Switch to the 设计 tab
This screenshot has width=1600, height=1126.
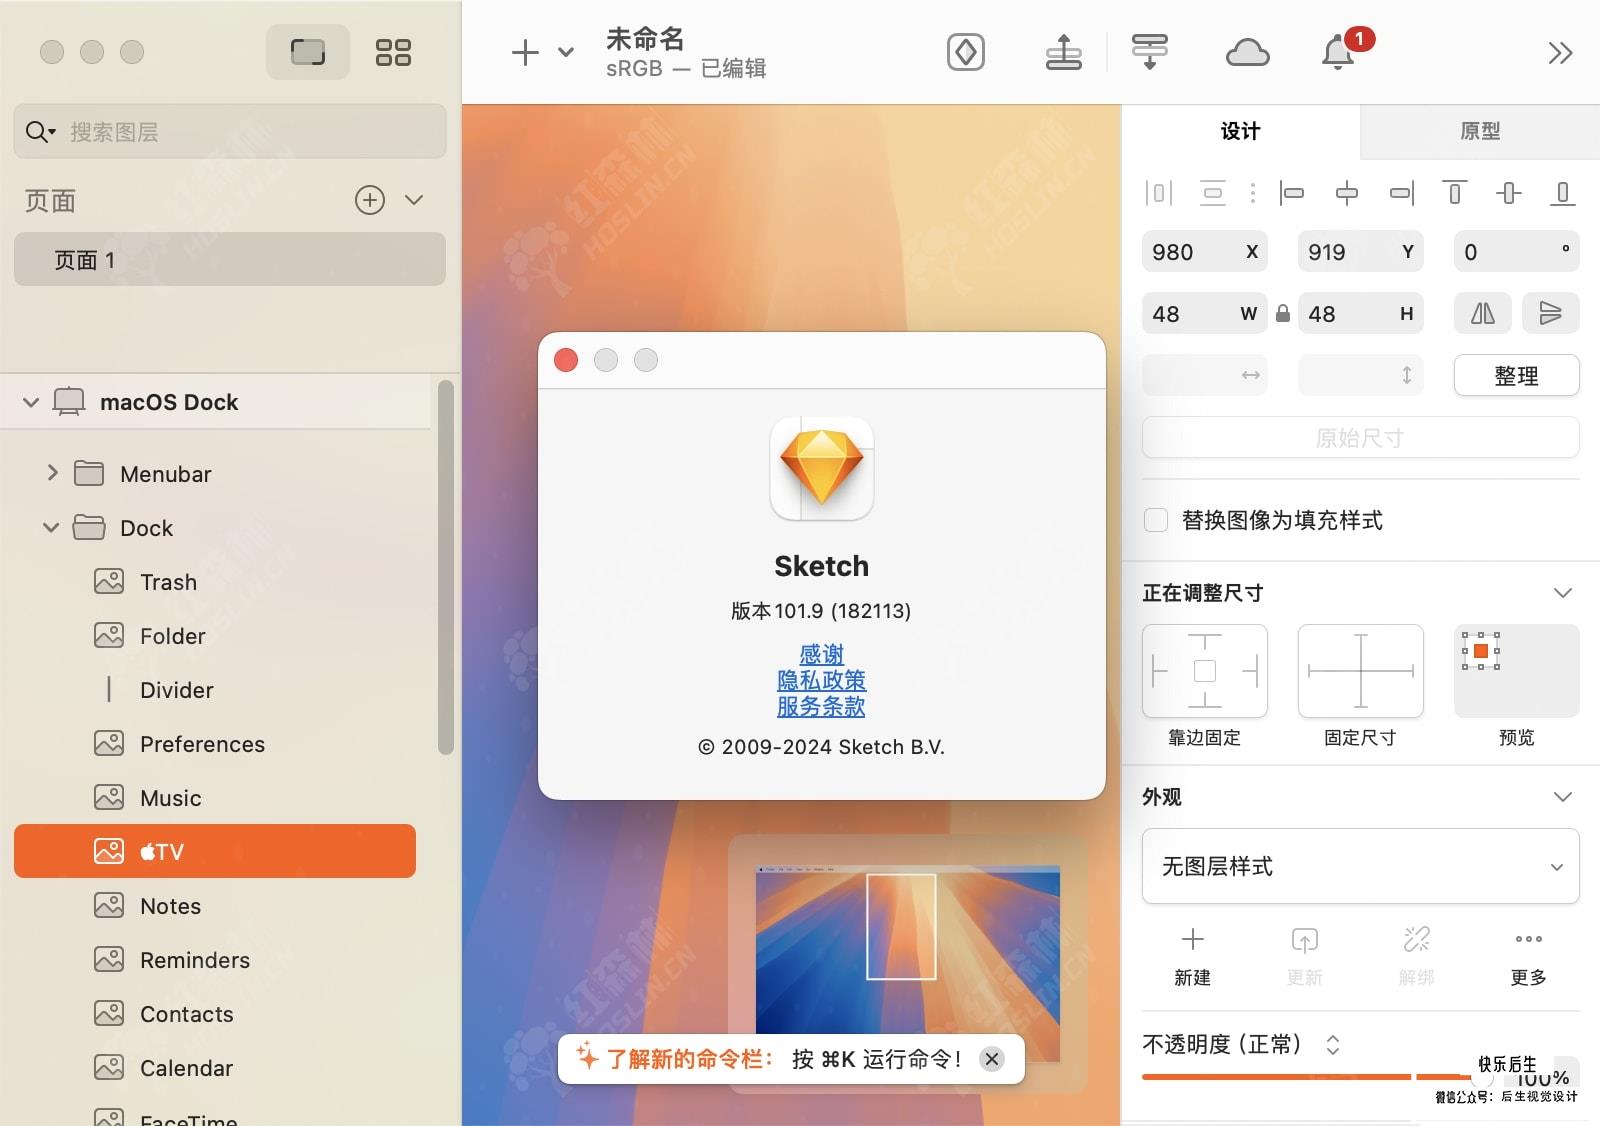[x=1240, y=131]
